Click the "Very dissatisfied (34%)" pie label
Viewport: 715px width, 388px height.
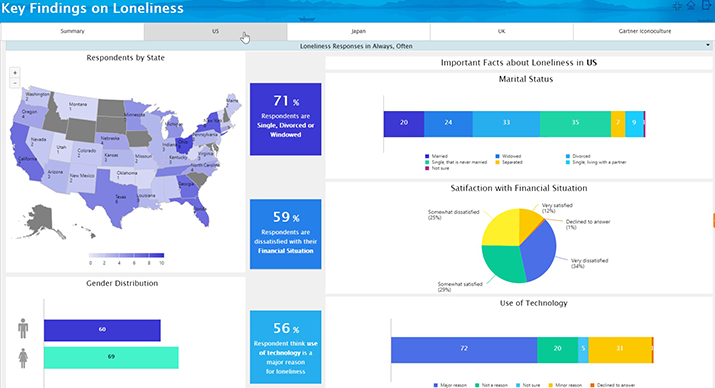[589, 263]
